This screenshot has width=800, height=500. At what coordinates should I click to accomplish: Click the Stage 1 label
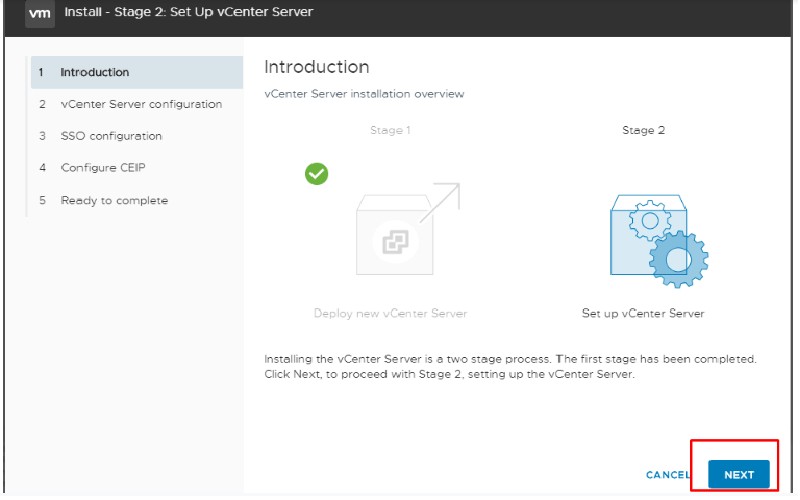(x=390, y=131)
